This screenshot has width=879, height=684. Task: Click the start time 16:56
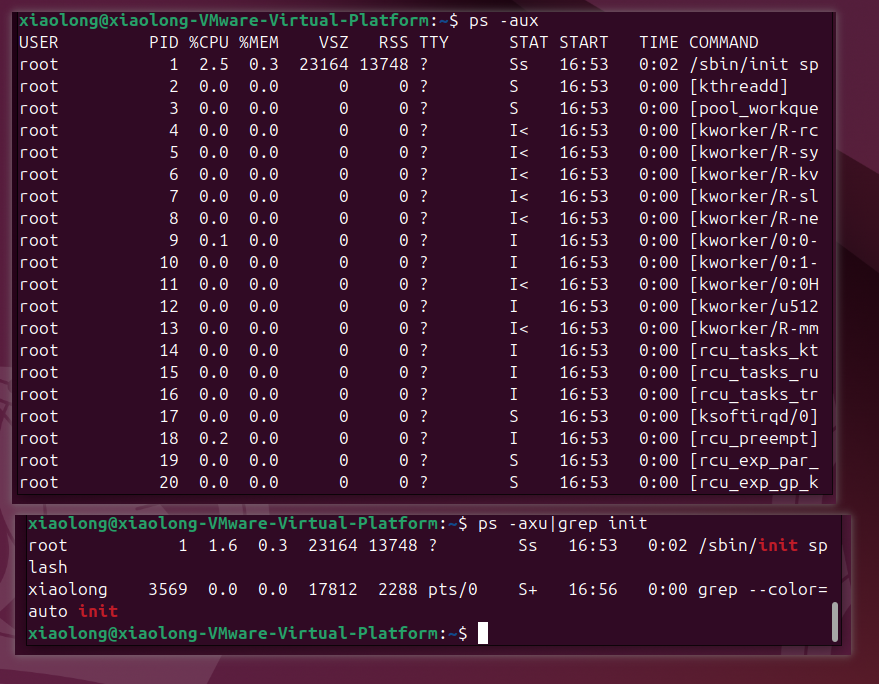(593, 589)
